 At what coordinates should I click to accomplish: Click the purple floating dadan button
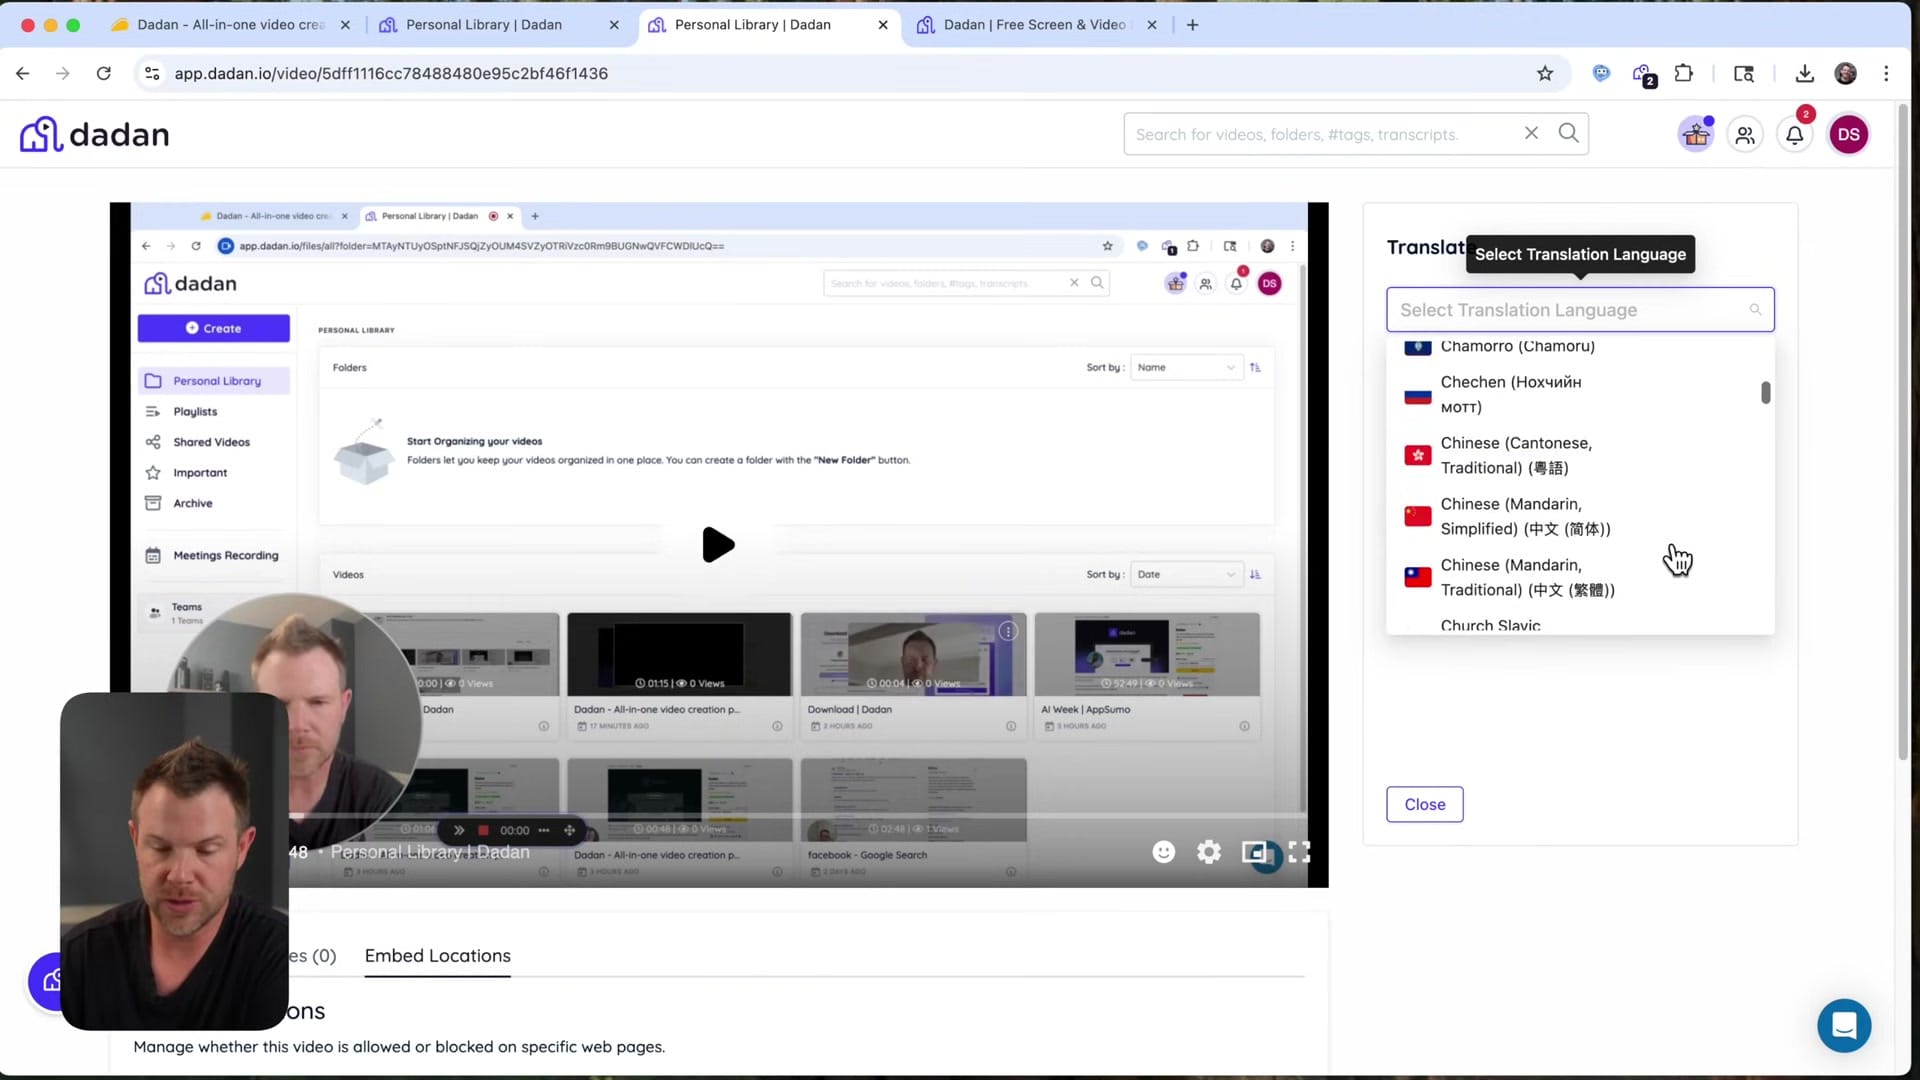click(x=45, y=981)
